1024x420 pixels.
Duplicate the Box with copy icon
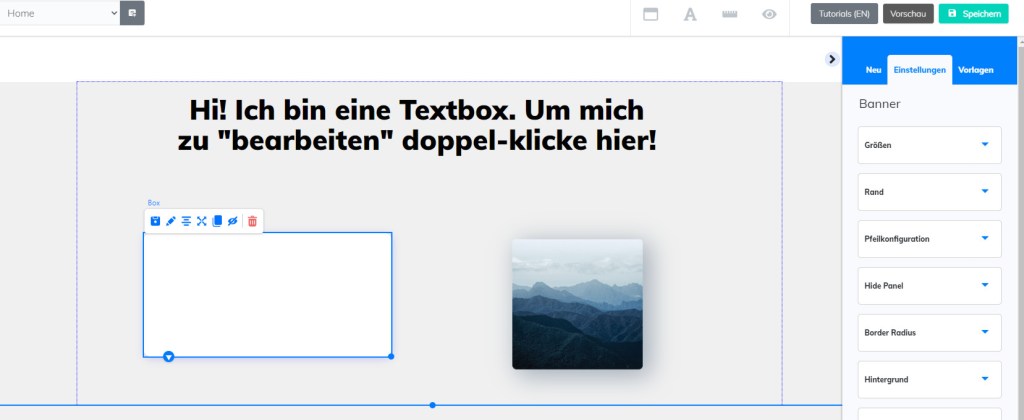click(x=217, y=221)
